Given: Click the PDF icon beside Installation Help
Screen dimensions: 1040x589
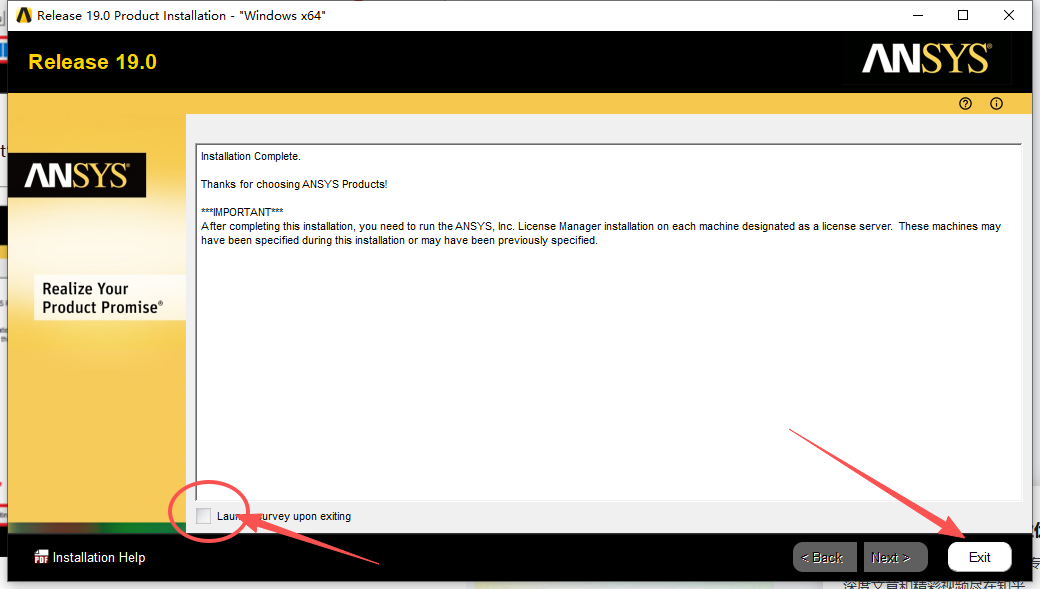Looking at the screenshot, I should pos(41,558).
